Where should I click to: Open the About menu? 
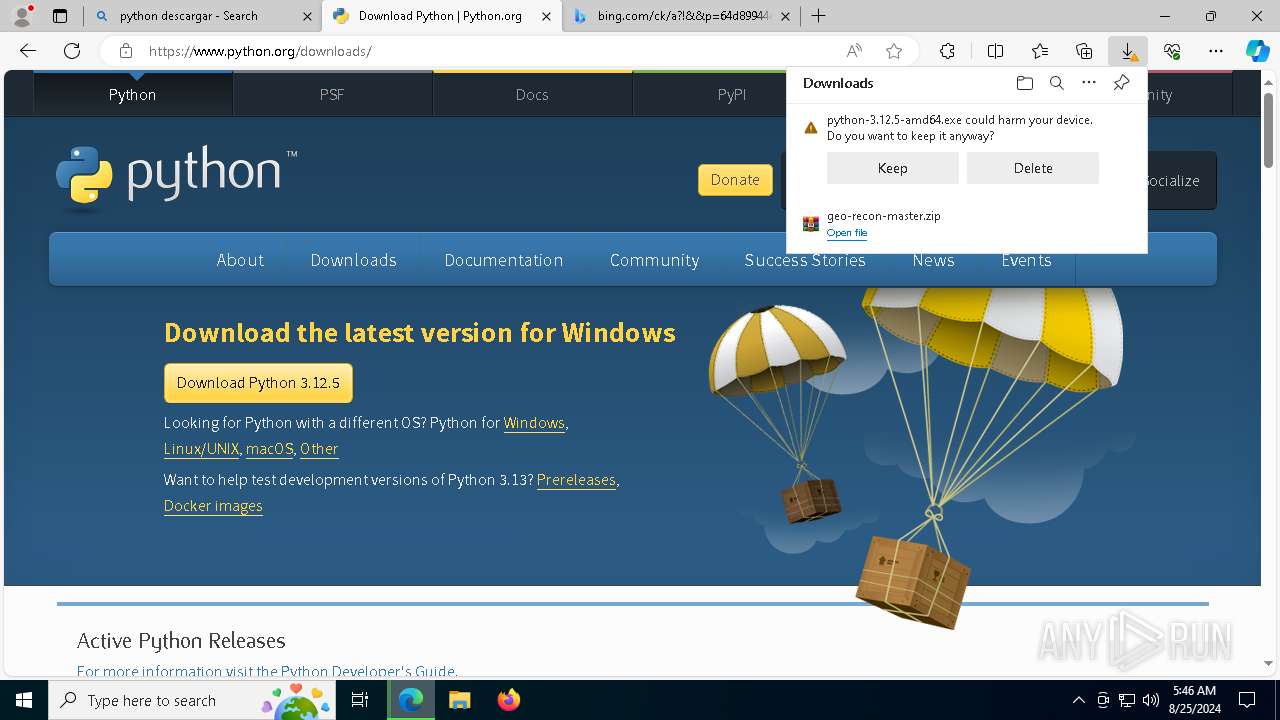(240, 260)
